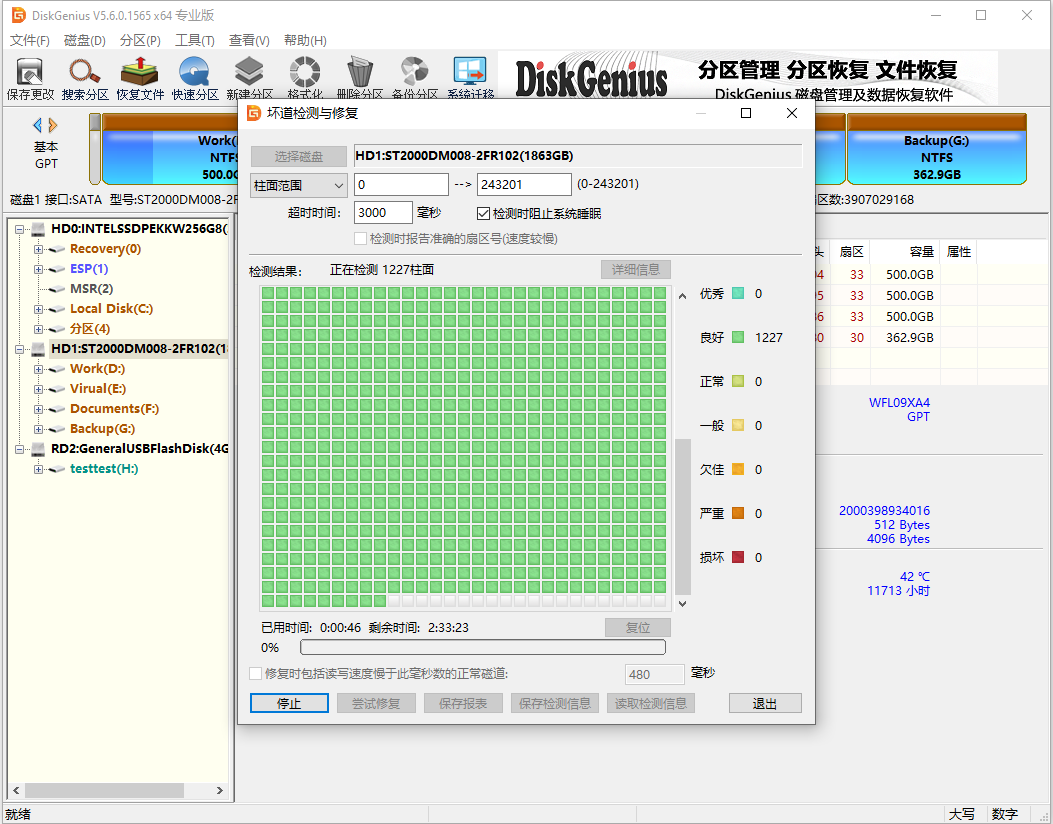
Task: Click the HD0 Intel SSD disk icon
Action: [x=38, y=229]
